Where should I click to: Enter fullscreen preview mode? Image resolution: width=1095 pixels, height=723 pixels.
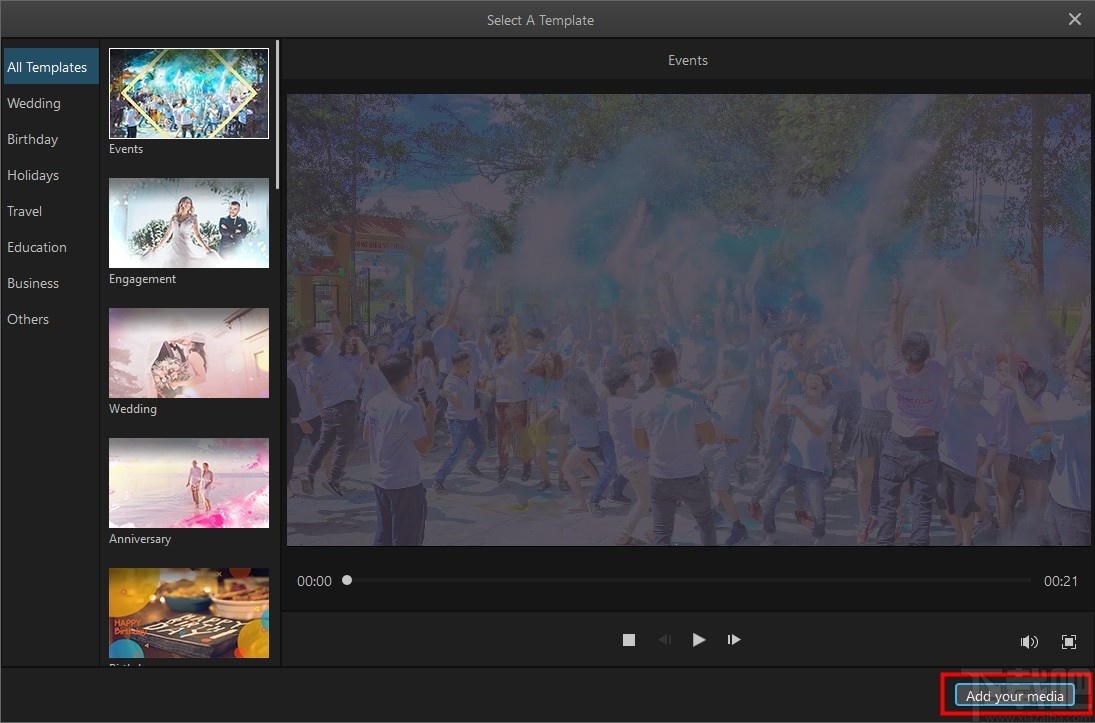pos(1068,642)
